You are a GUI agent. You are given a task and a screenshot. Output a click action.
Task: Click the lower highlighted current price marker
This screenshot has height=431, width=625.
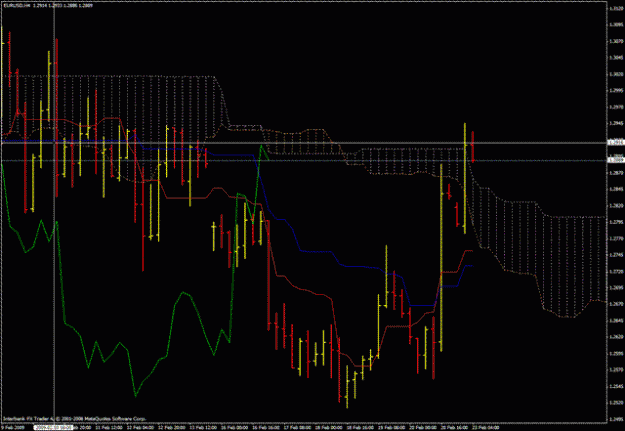coord(615,160)
